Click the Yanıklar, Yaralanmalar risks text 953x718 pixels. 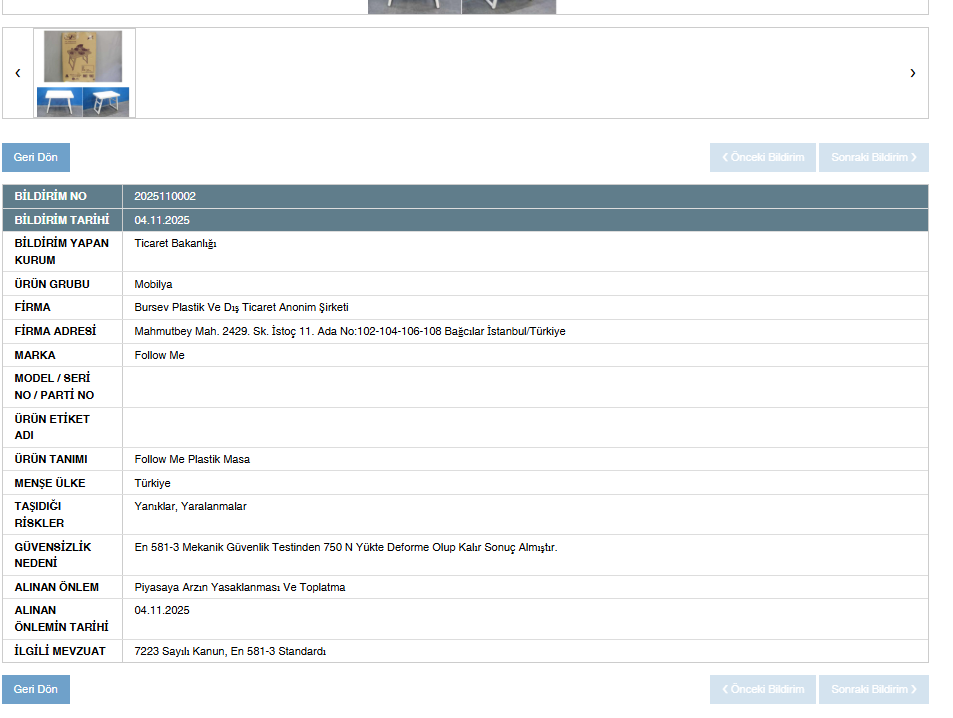click(x=190, y=507)
